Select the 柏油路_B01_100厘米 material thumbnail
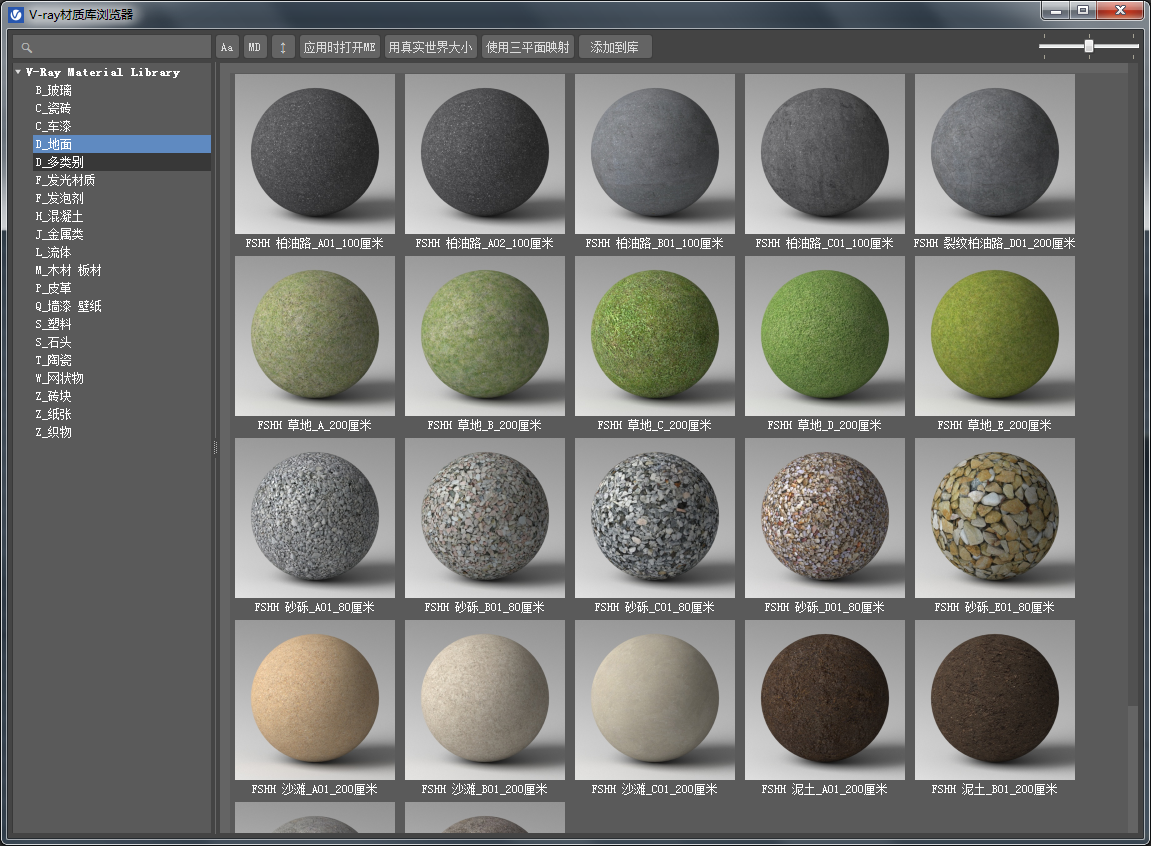The height and width of the screenshot is (846, 1151). tap(655, 154)
